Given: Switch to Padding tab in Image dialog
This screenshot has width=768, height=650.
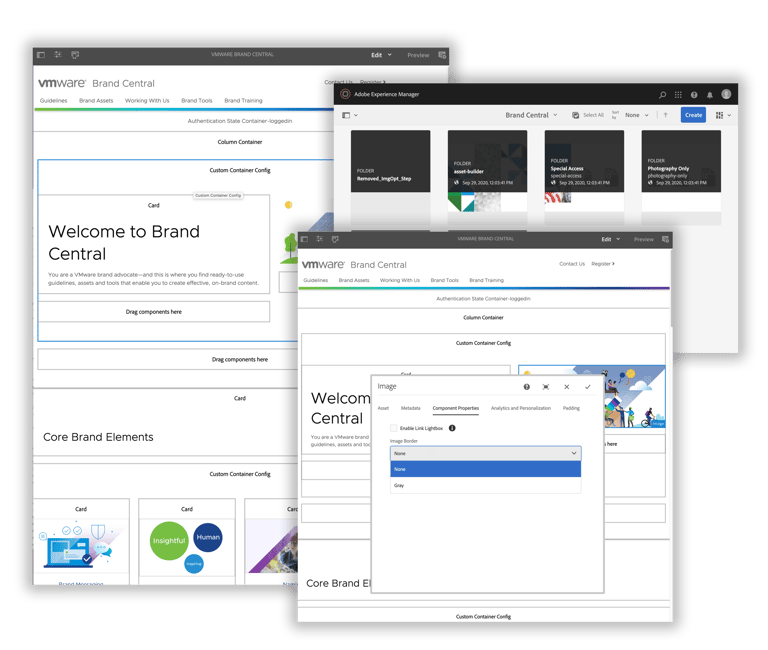Looking at the screenshot, I should pos(571,408).
